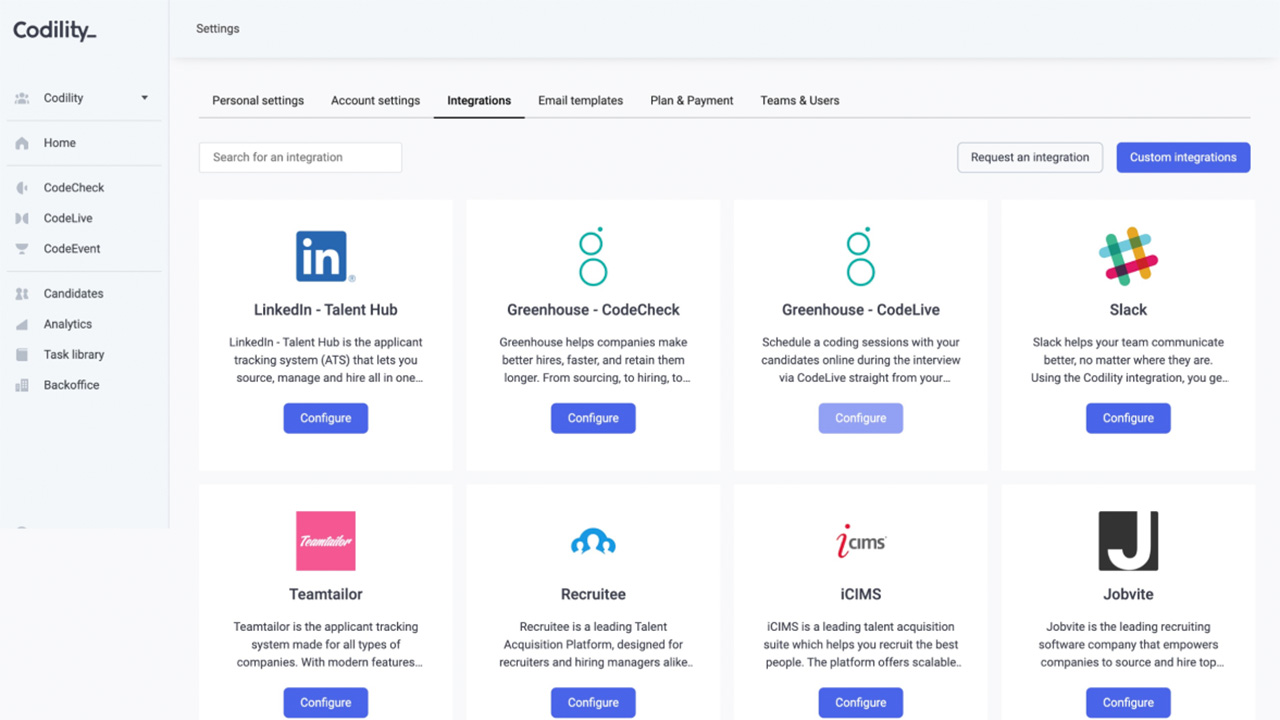Click the Greenhouse - CodeCheck logo
1280x720 pixels.
(x=593, y=257)
